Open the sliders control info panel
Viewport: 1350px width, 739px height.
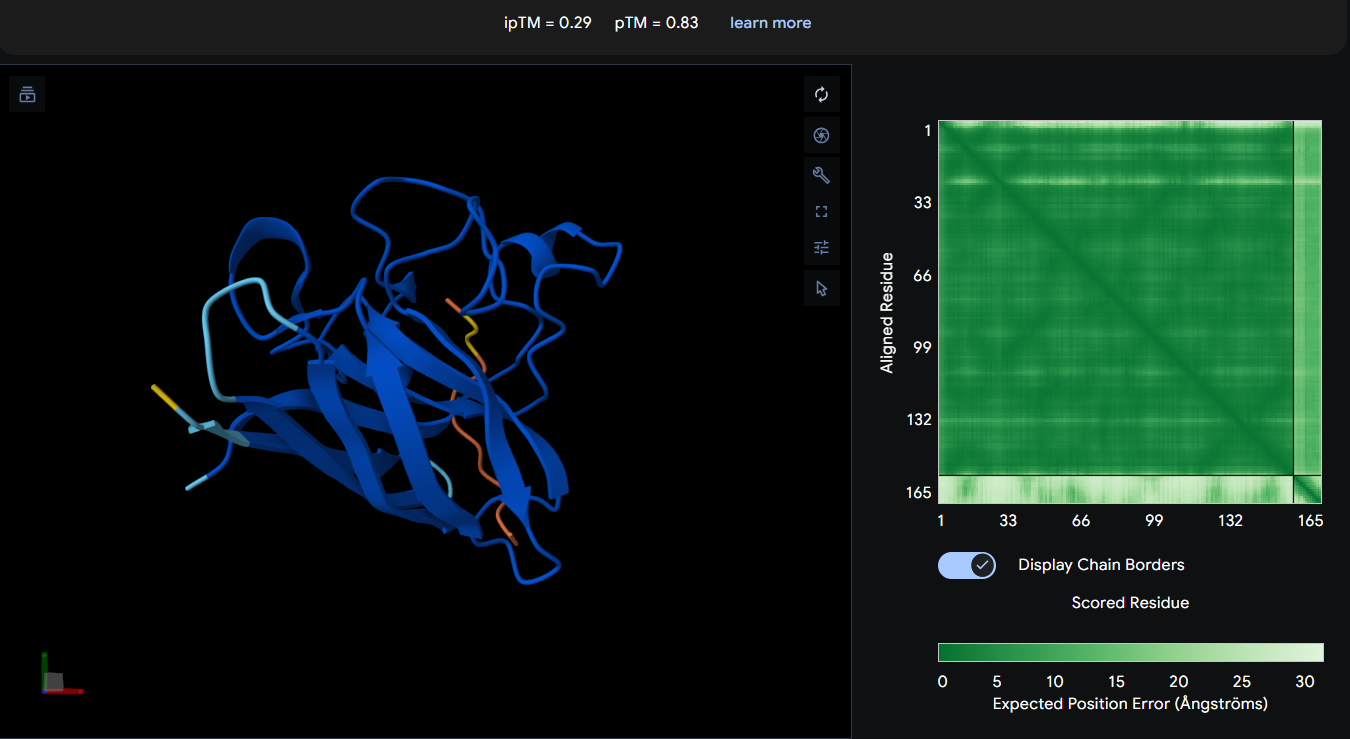pyautogui.click(x=822, y=247)
